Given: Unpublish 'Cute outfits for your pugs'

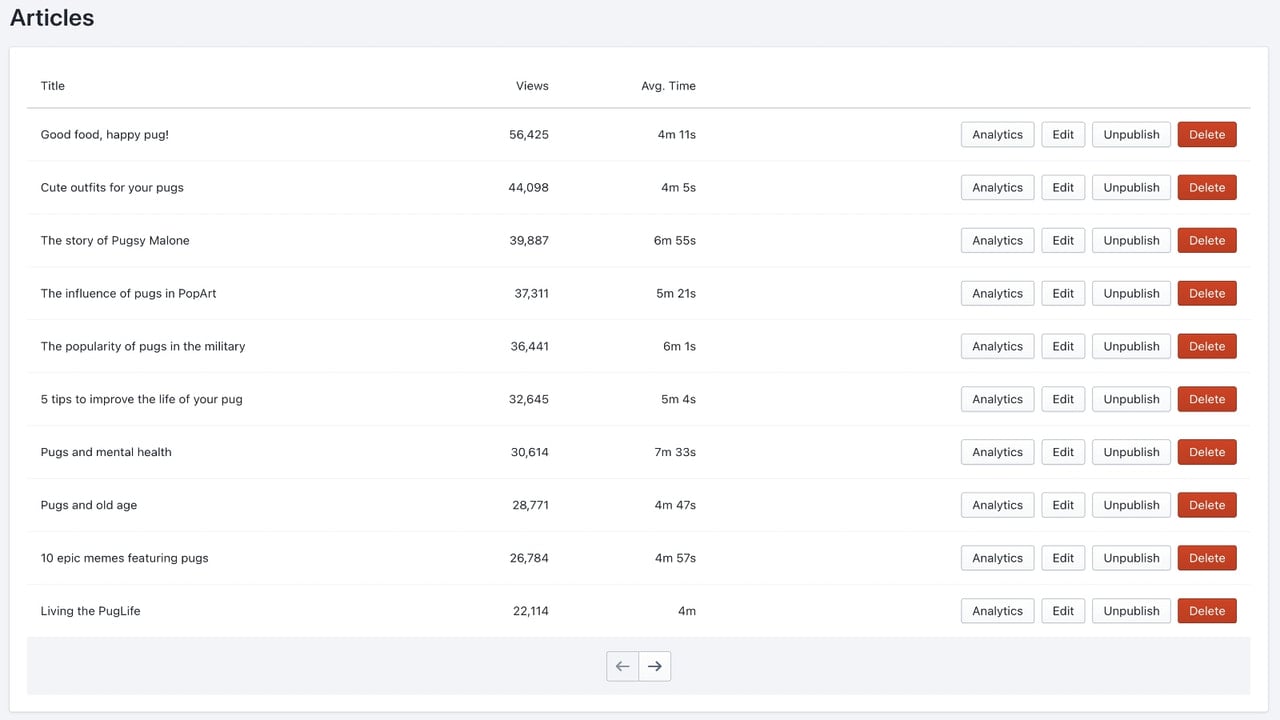Looking at the screenshot, I should [x=1131, y=188].
